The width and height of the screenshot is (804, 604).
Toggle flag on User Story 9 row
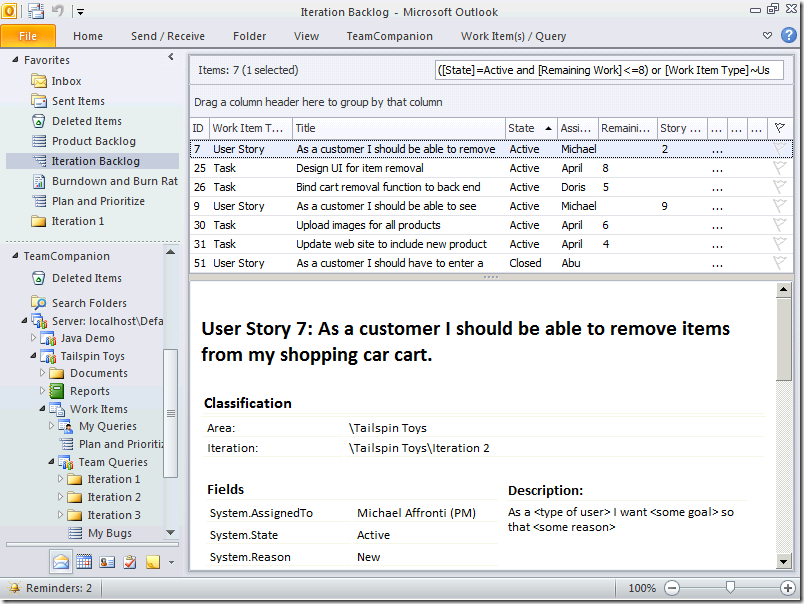coord(780,206)
